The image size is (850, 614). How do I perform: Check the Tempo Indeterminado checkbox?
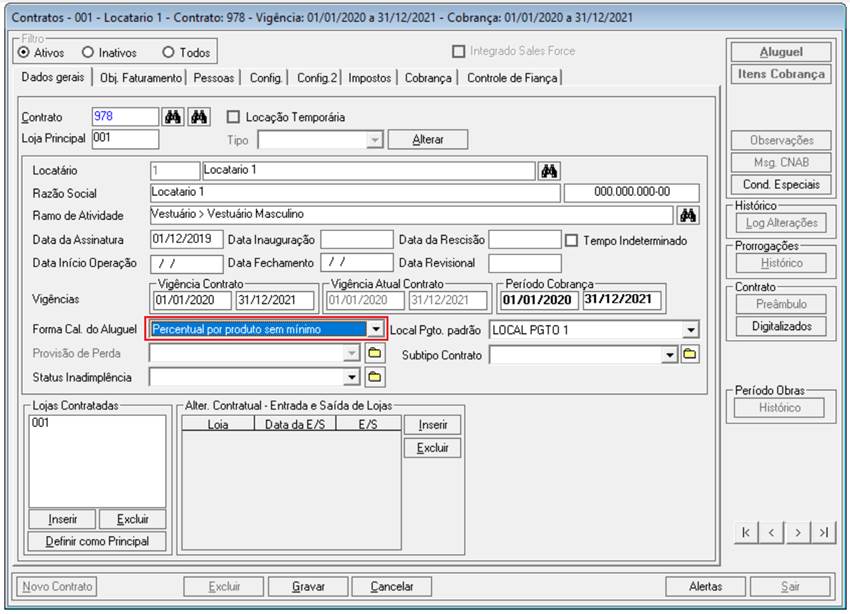coord(571,241)
